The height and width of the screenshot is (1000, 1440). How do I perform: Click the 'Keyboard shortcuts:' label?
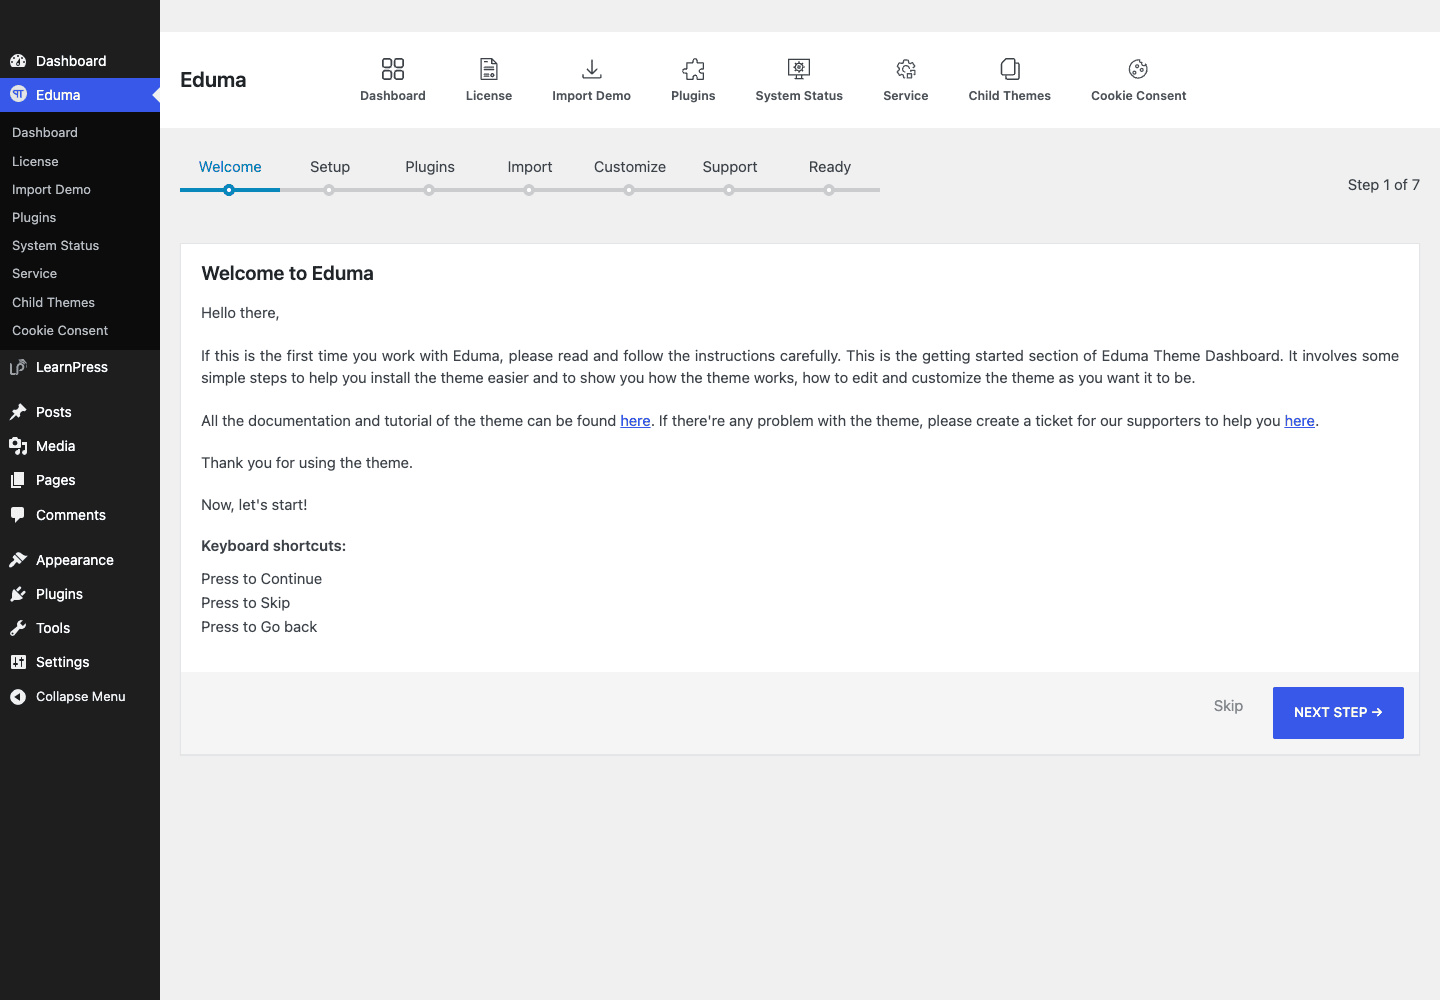point(273,546)
